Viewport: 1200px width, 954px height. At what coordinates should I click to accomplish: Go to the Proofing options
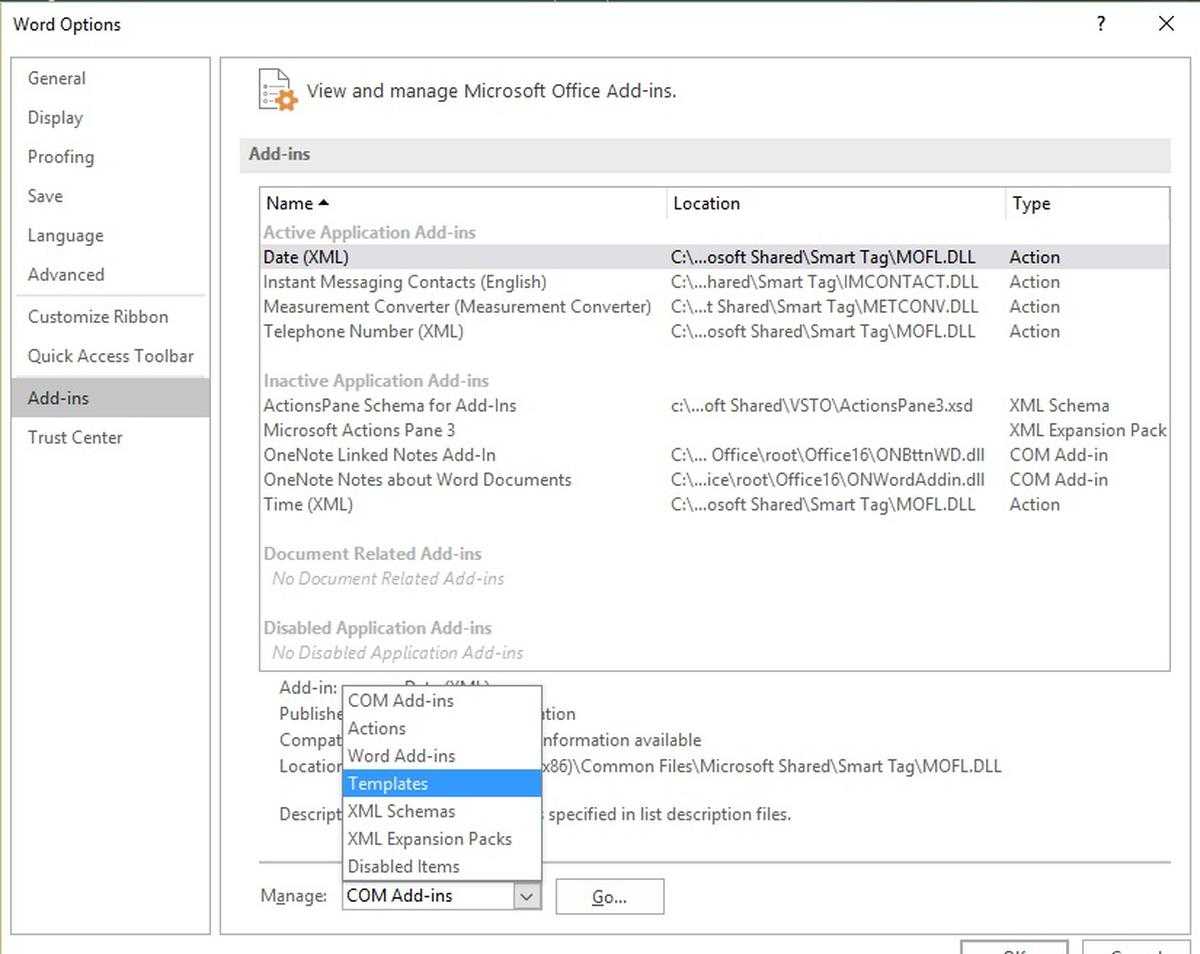(x=61, y=157)
